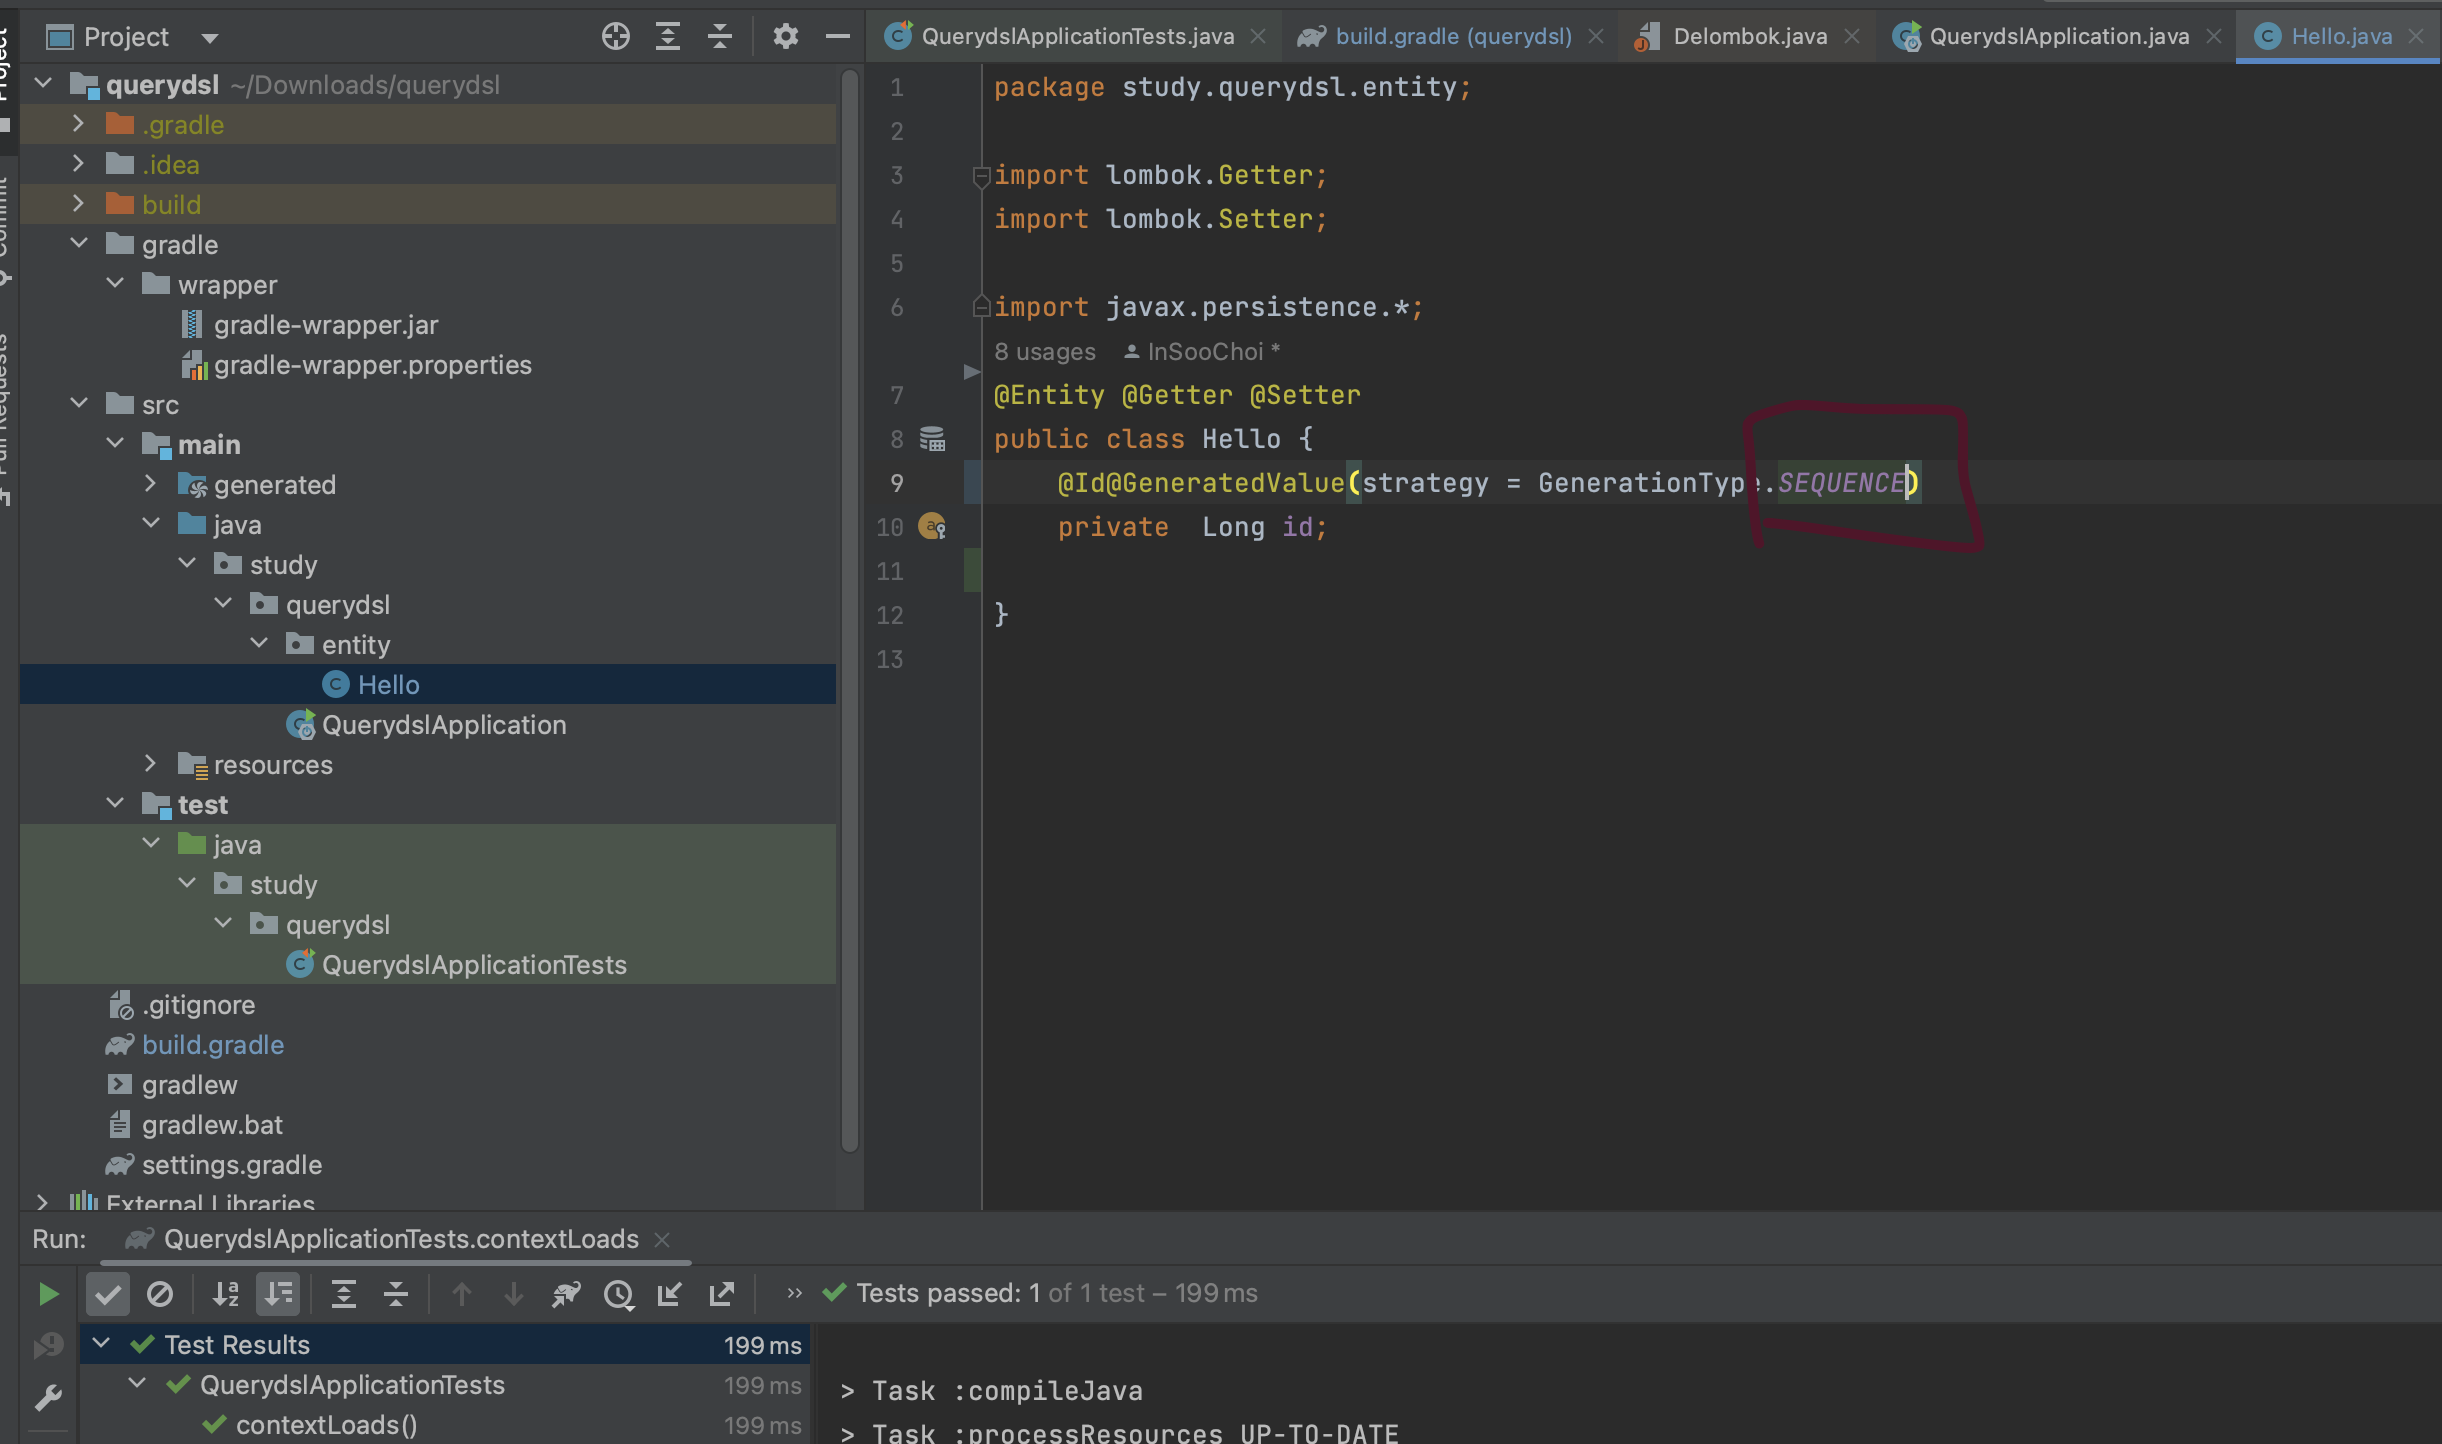Close the Delombok.java tab

[1852, 37]
